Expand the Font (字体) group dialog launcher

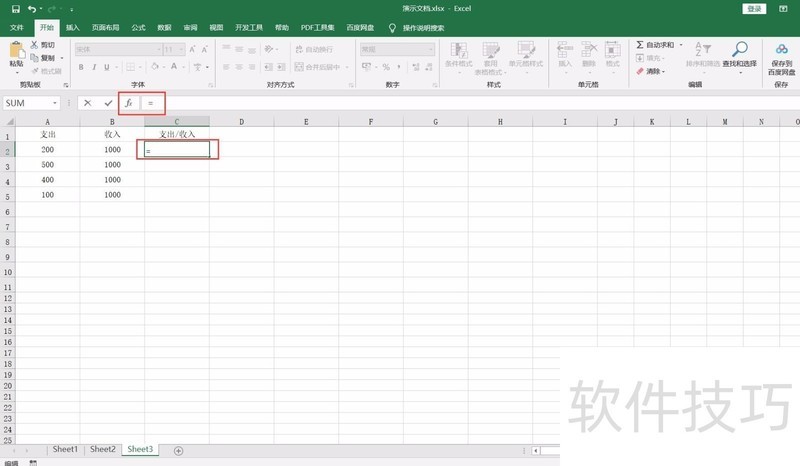point(211,85)
